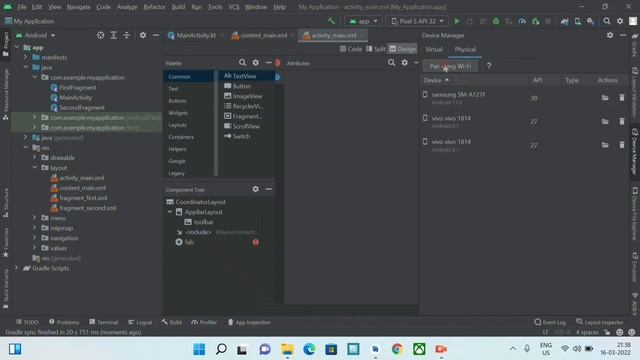This screenshot has width=640, height=360.
Task: Open the Device Manager side tool window
Action: tap(635, 151)
